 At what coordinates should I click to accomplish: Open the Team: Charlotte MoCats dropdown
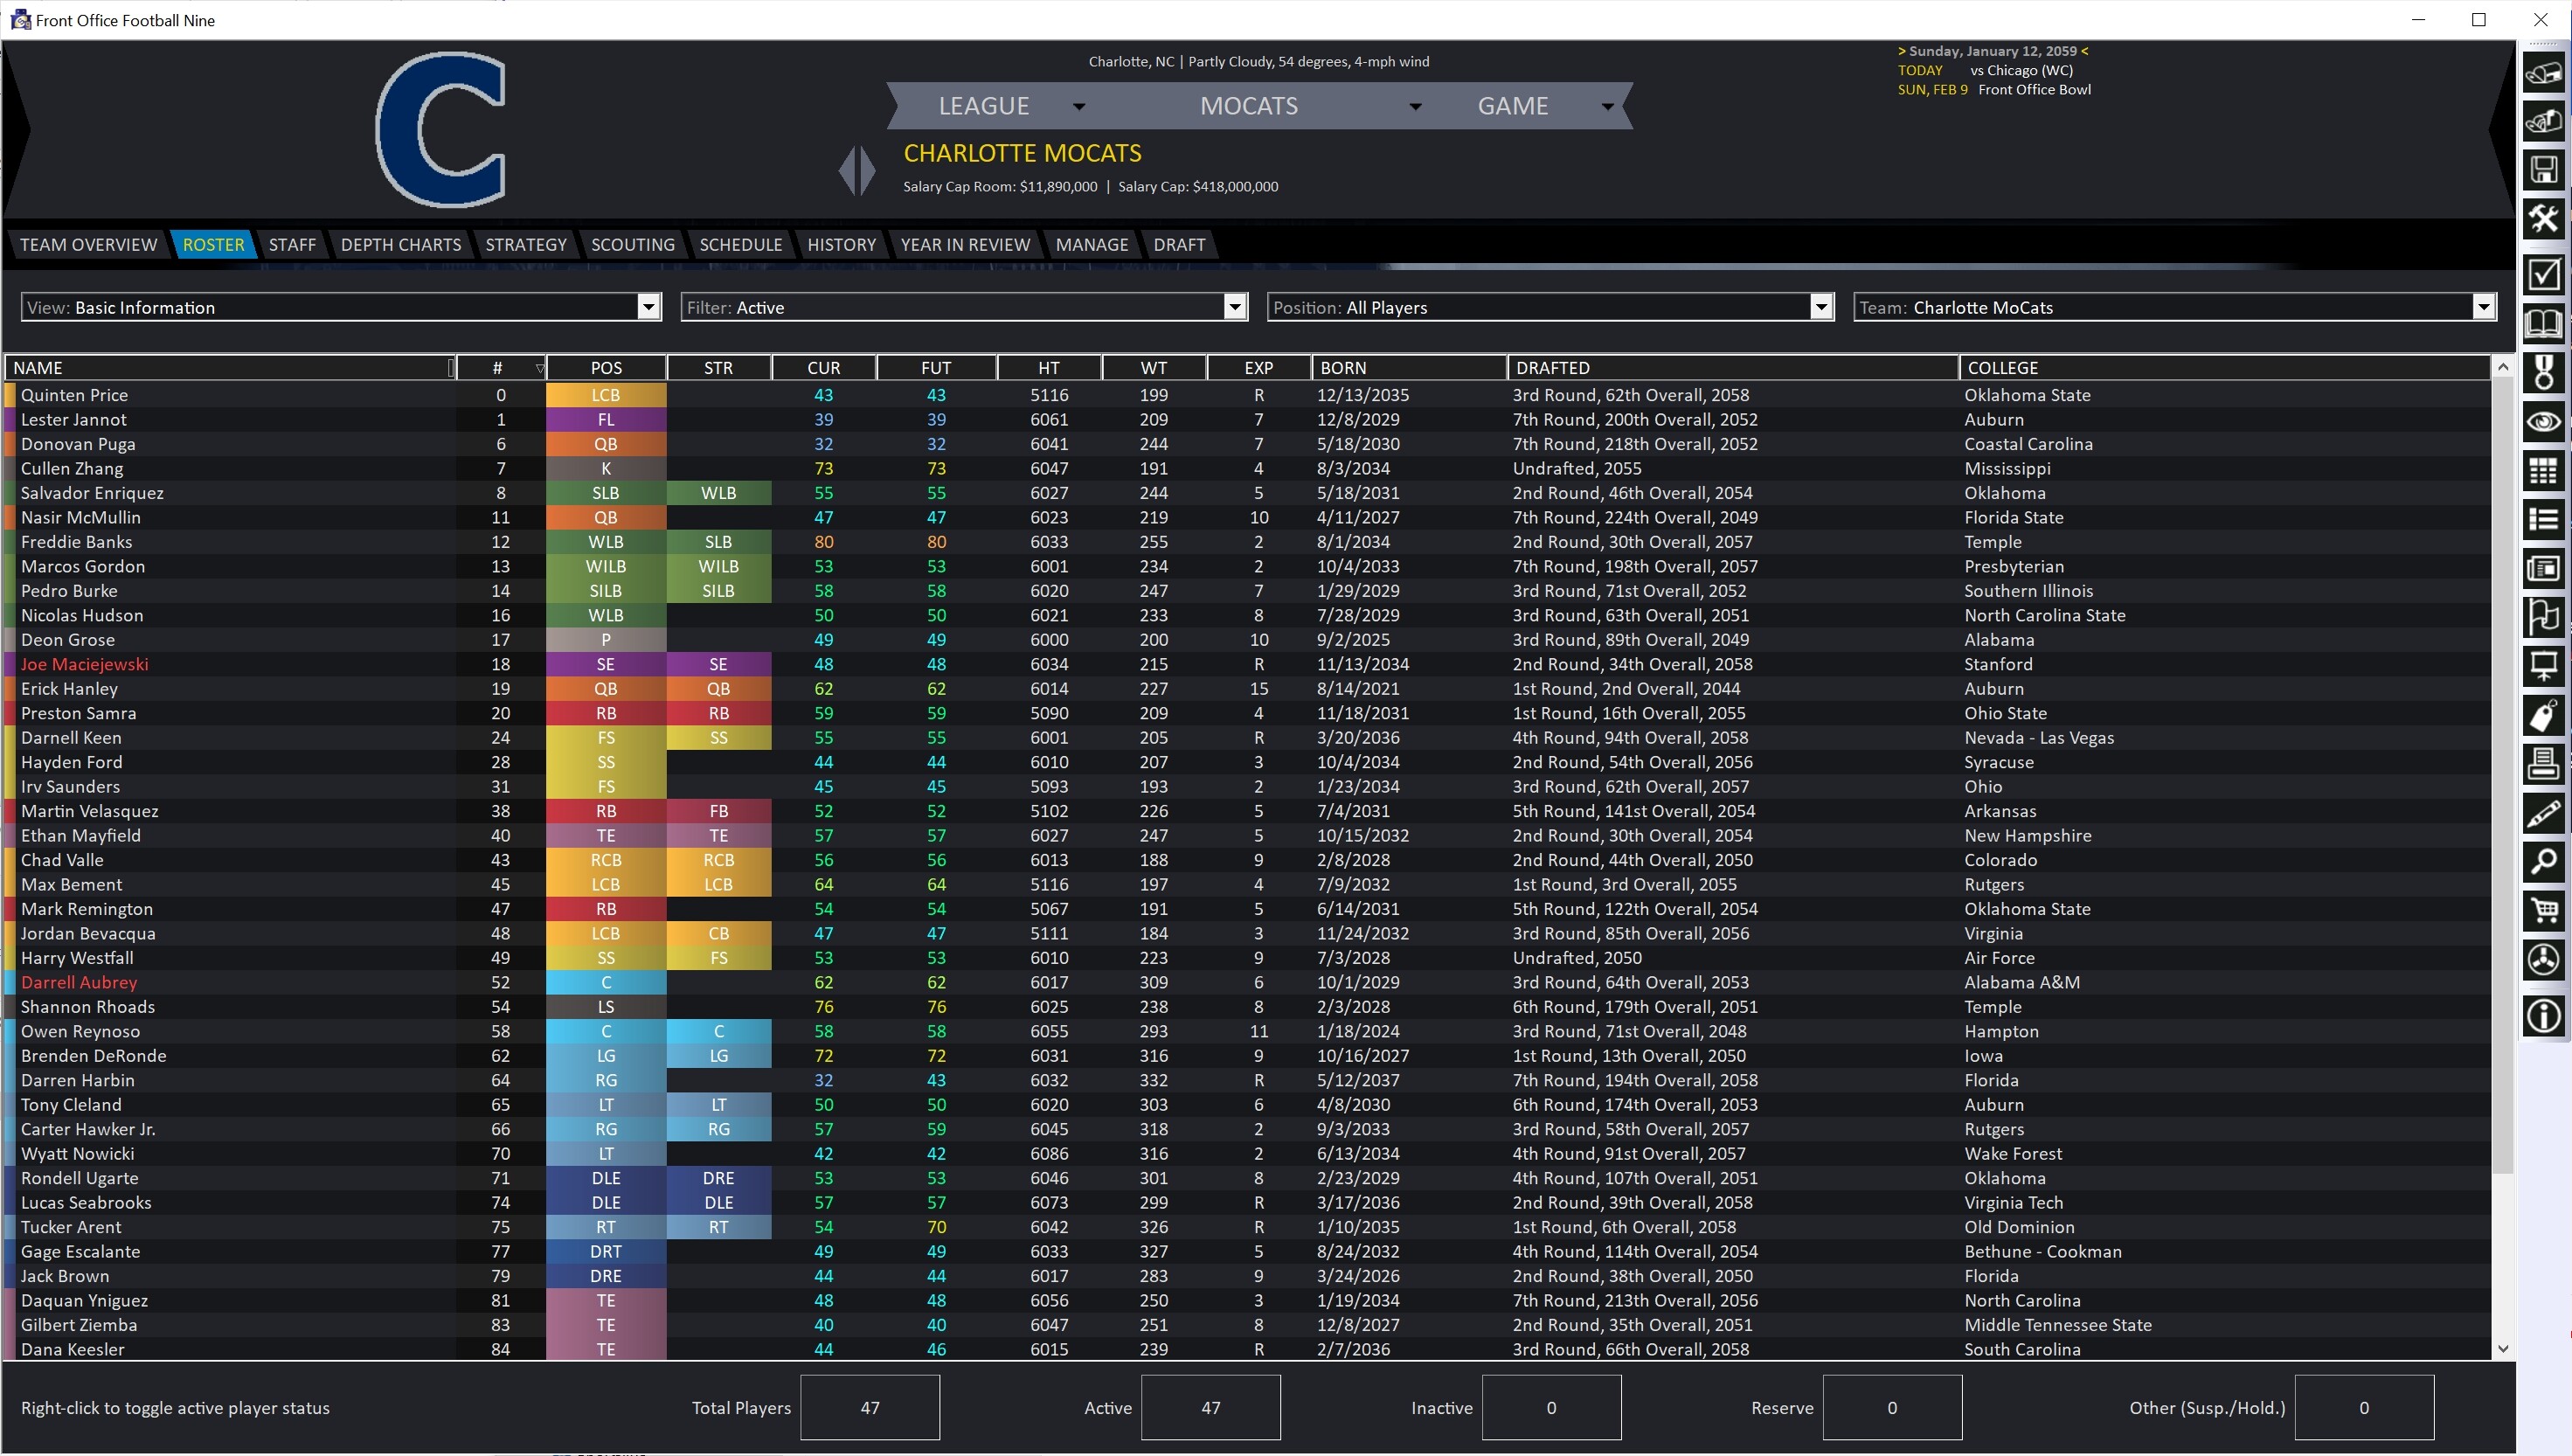point(2484,307)
